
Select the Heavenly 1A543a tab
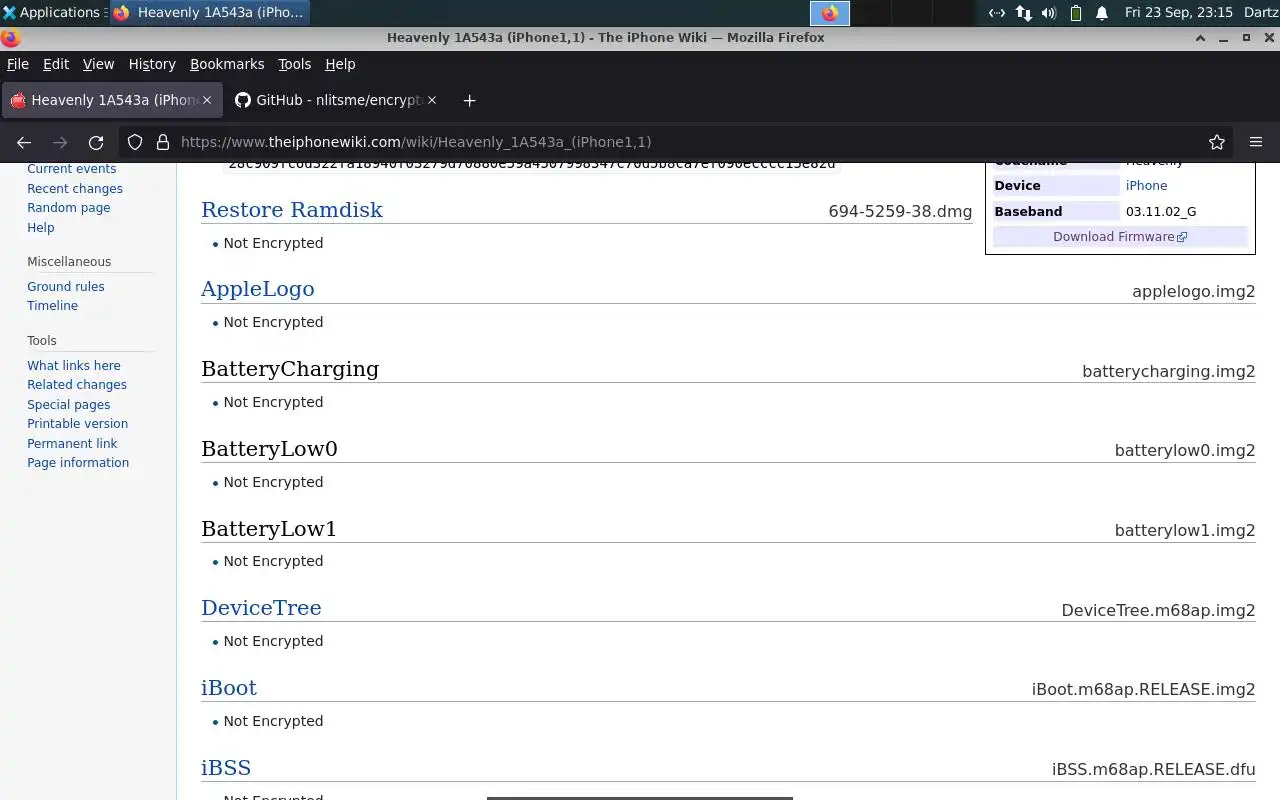click(x=112, y=100)
